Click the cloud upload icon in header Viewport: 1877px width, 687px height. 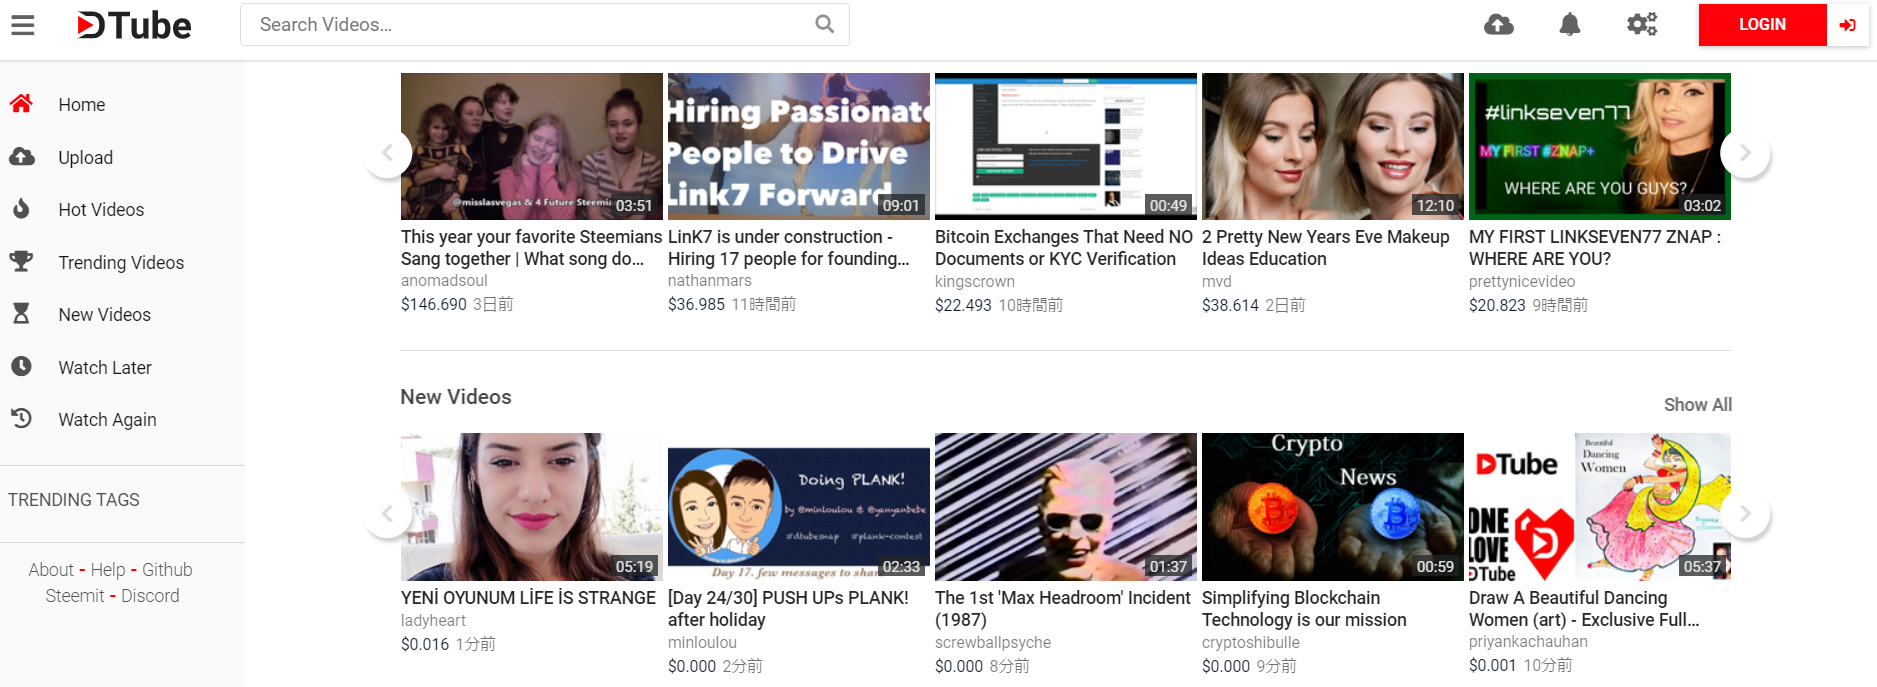(x=1498, y=24)
